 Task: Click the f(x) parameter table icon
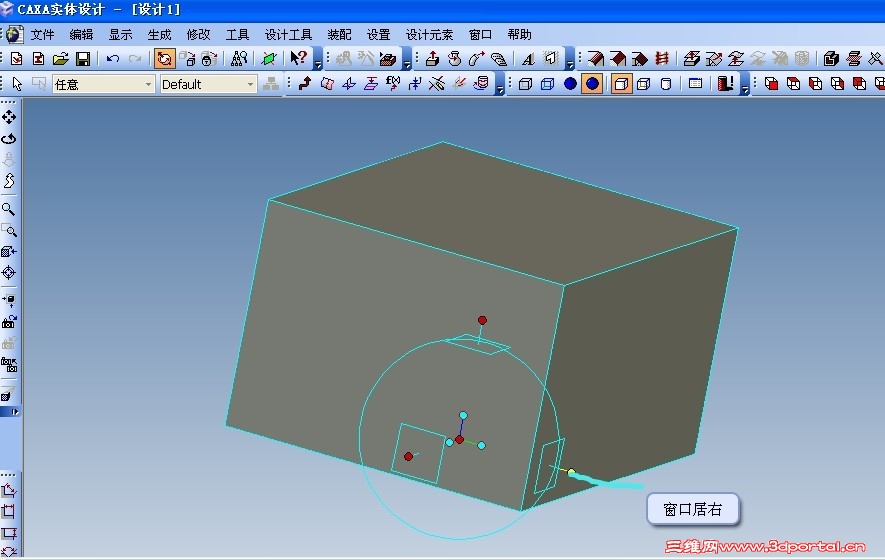[393, 84]
